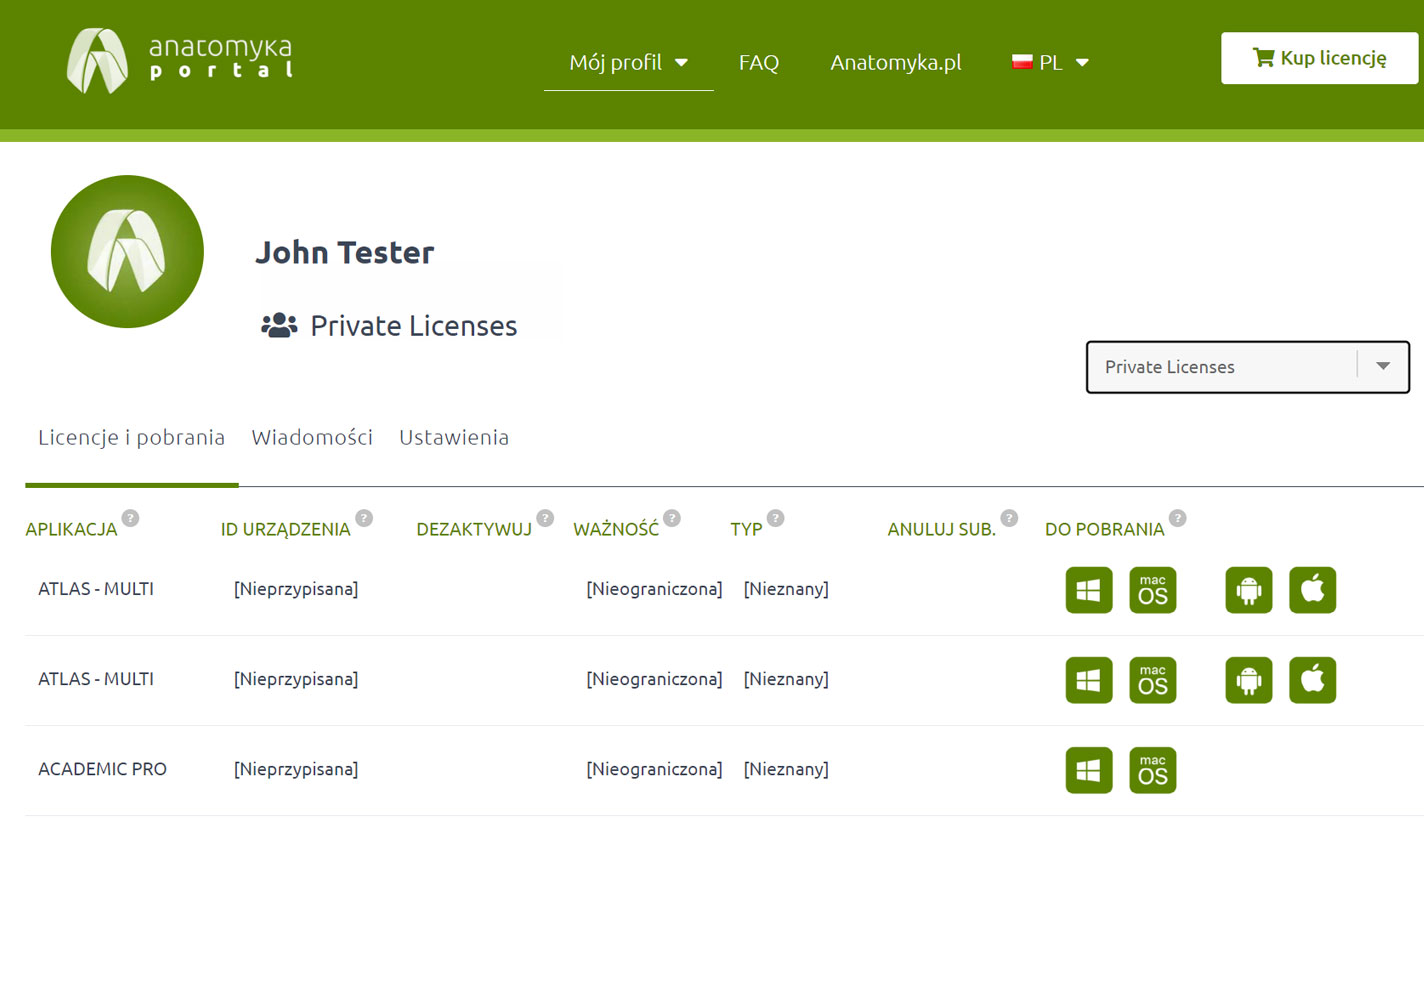Open the Ustawienia tab

point(454,437)
